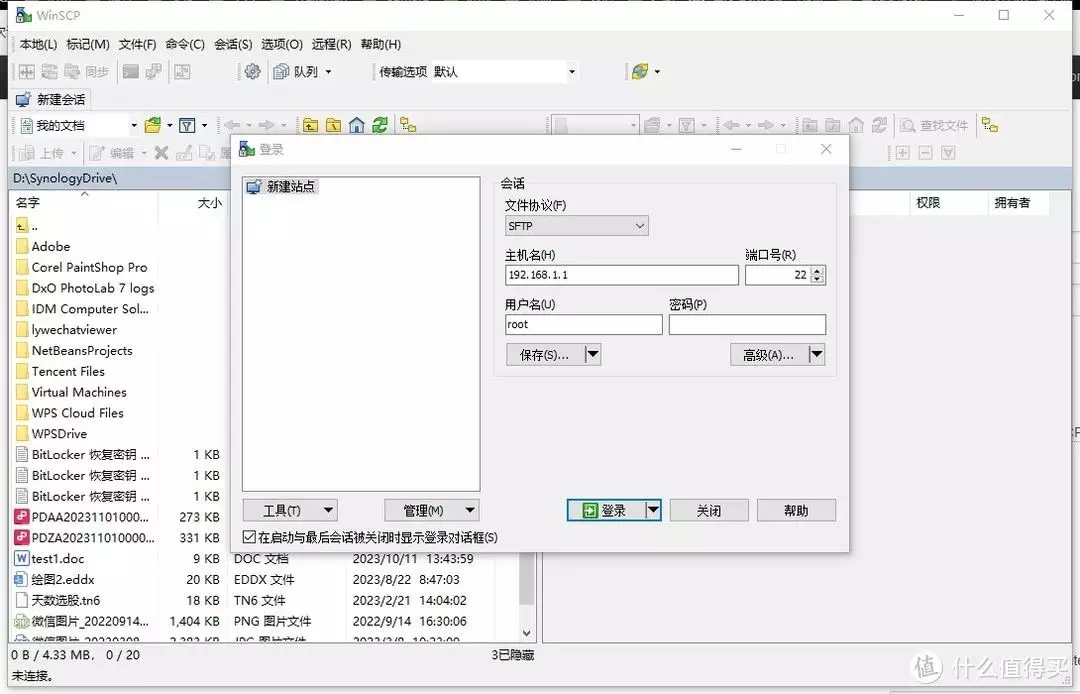1080x694 pixels.
Task: Click the local forward arrow icon
Action: (267, 125)
